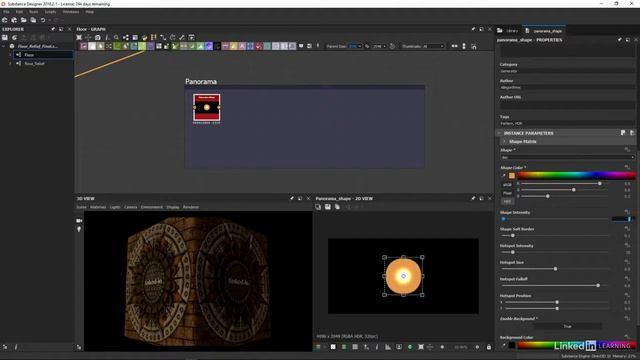
Task: Open the Help menu
Action: coord(89,12)
